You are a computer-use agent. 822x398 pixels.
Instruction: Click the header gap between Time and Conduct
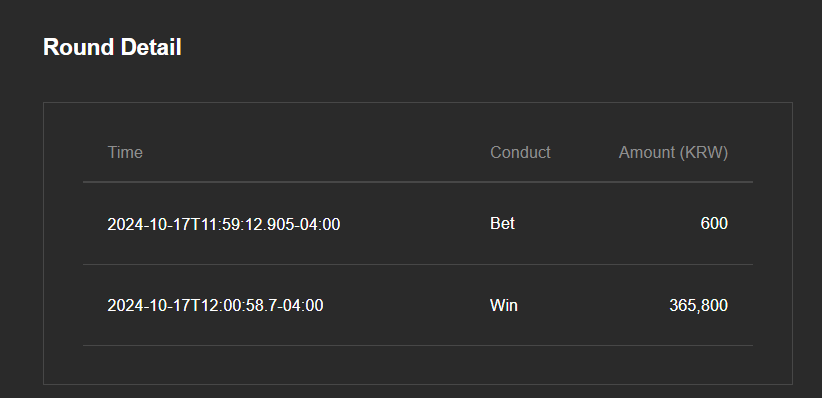tap(316, 153)
